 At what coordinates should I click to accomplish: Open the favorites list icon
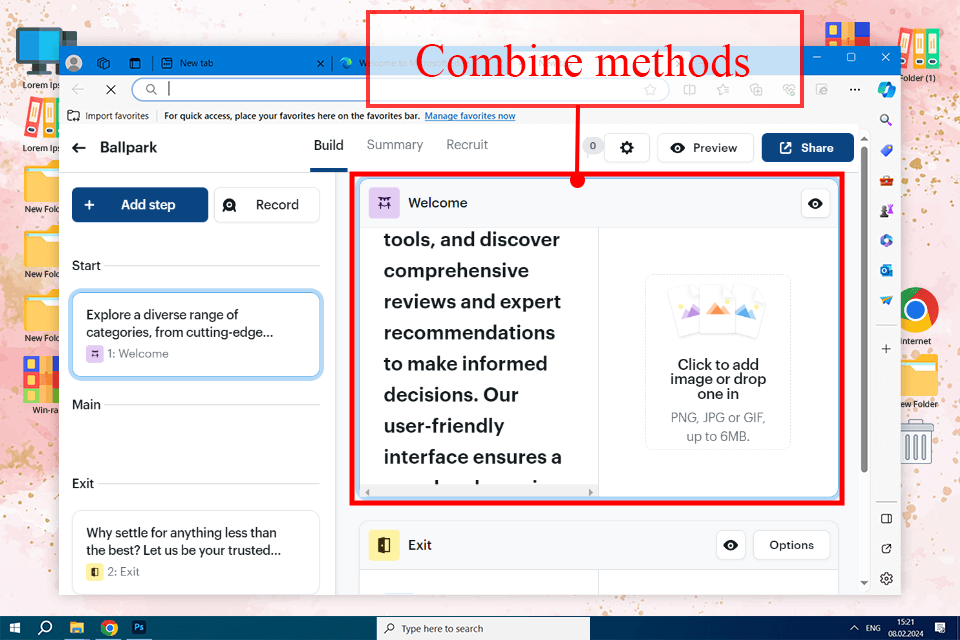(723, 90)
